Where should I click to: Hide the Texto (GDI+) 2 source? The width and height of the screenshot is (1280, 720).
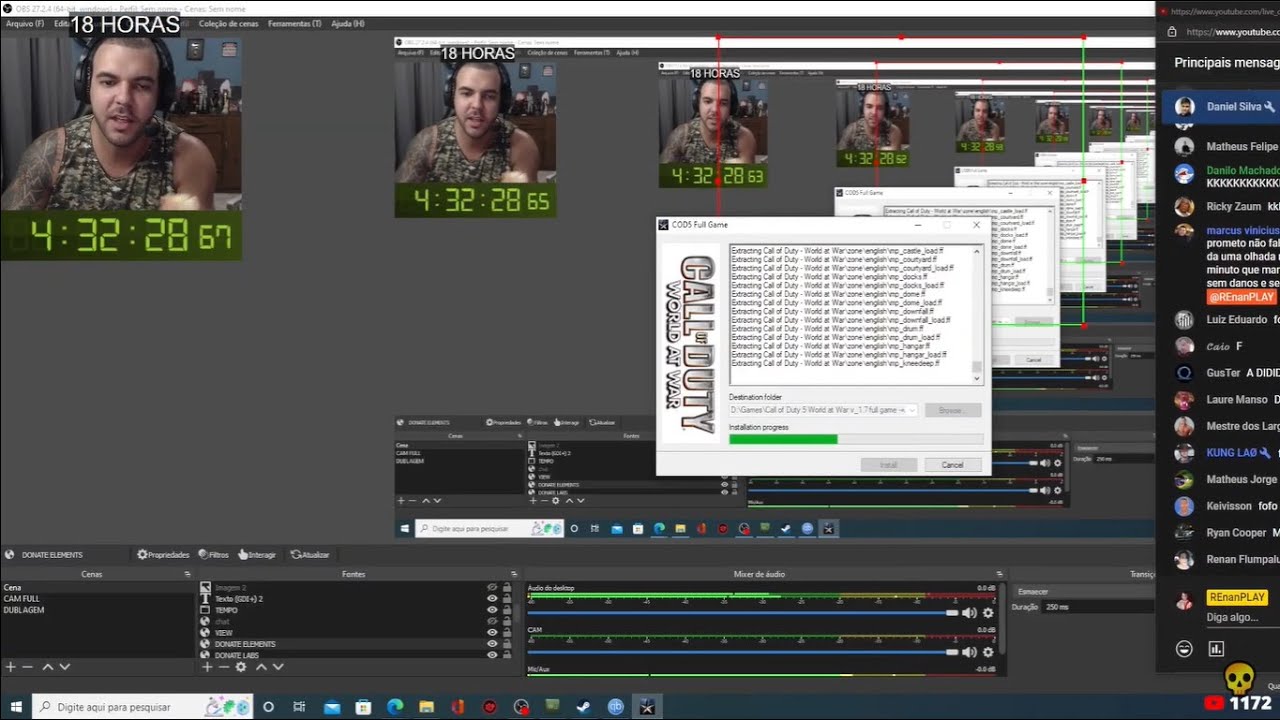point(492,599)
